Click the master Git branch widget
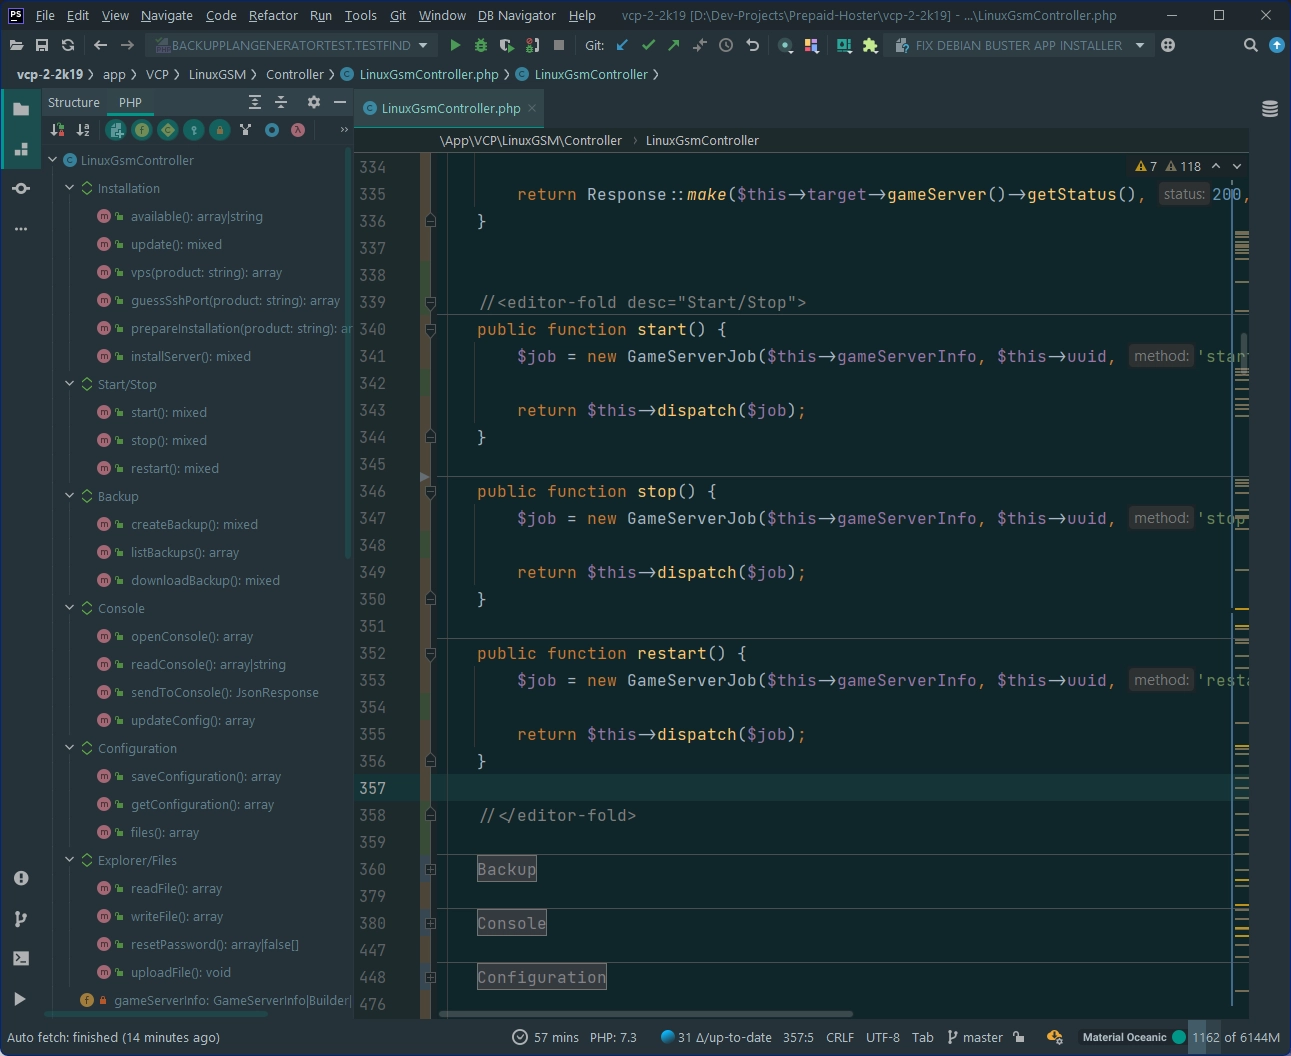1291x1056 pixels. [975, 1037]
